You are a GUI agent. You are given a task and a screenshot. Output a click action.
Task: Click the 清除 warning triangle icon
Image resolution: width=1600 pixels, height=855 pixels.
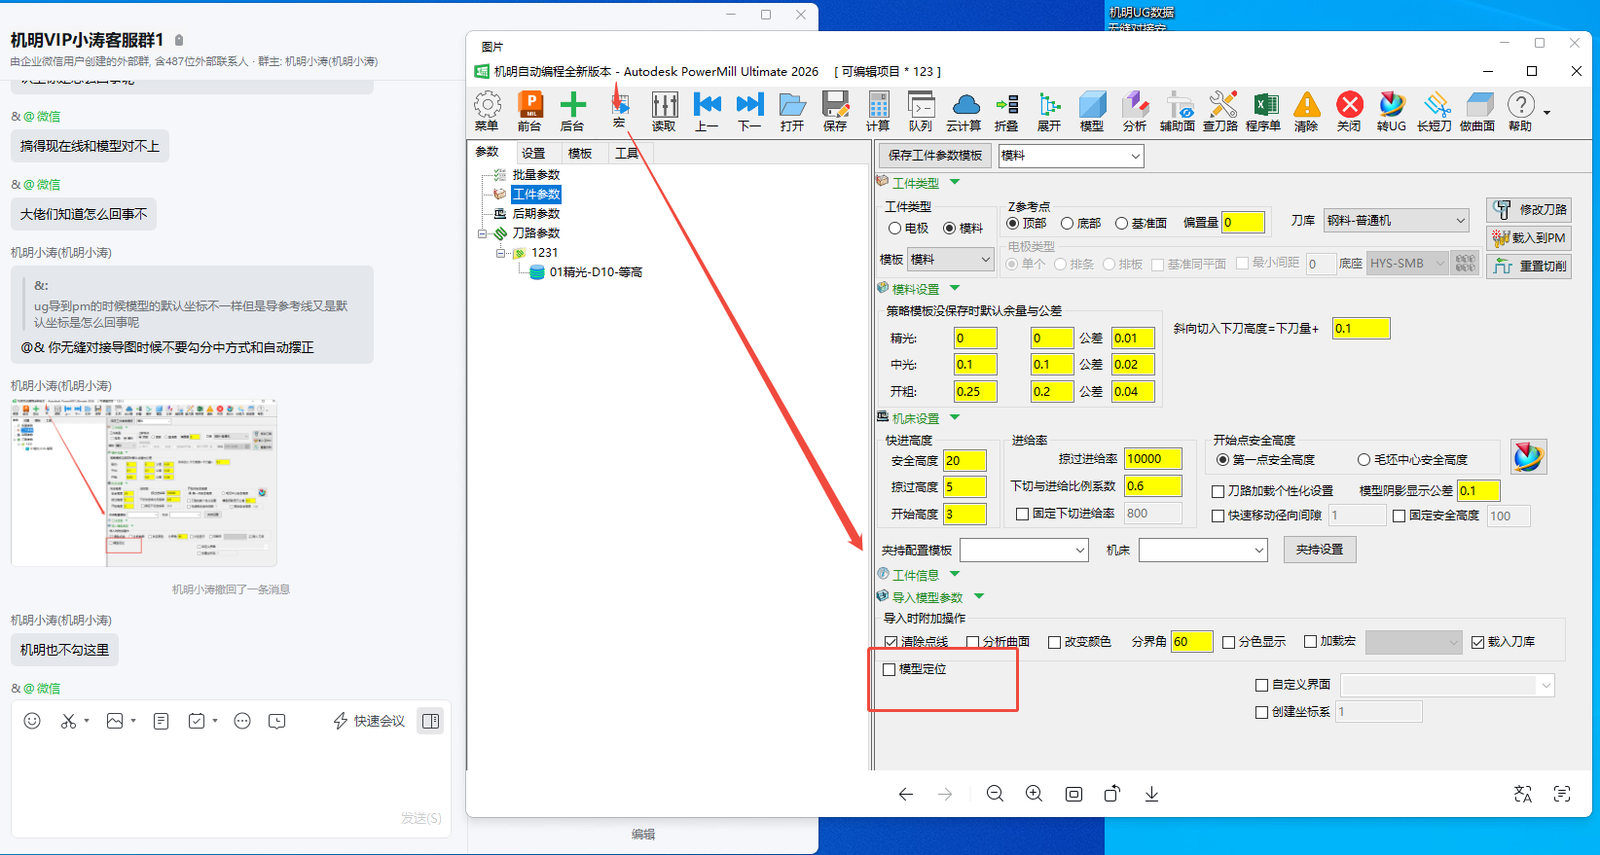[x=1306, y=111]
